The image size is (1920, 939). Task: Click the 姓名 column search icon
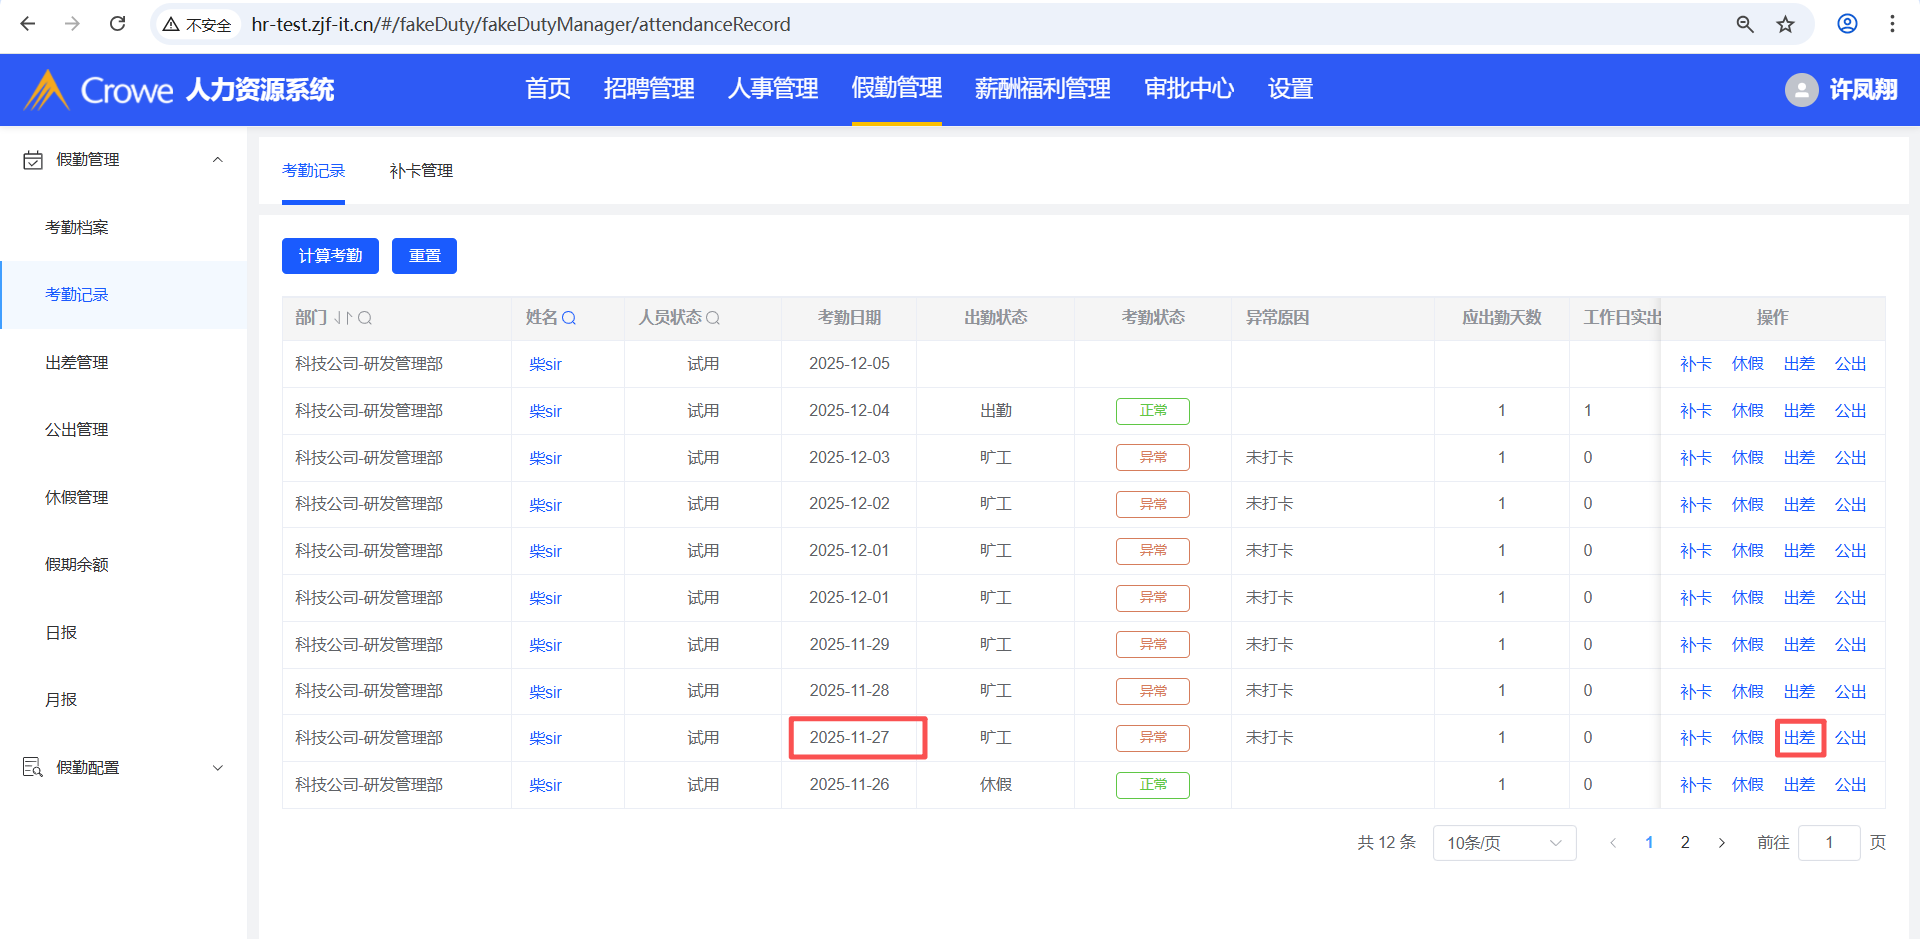point(569,318)
